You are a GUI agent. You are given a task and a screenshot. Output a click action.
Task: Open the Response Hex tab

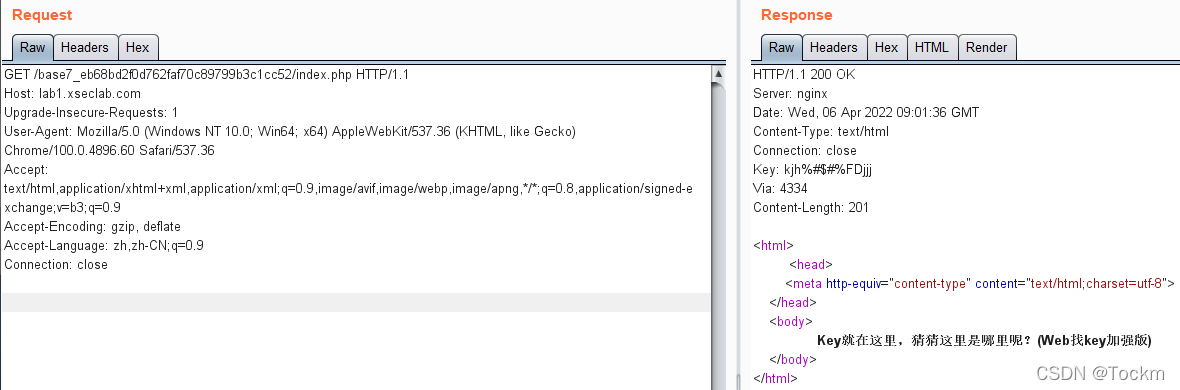coord(887,47)
